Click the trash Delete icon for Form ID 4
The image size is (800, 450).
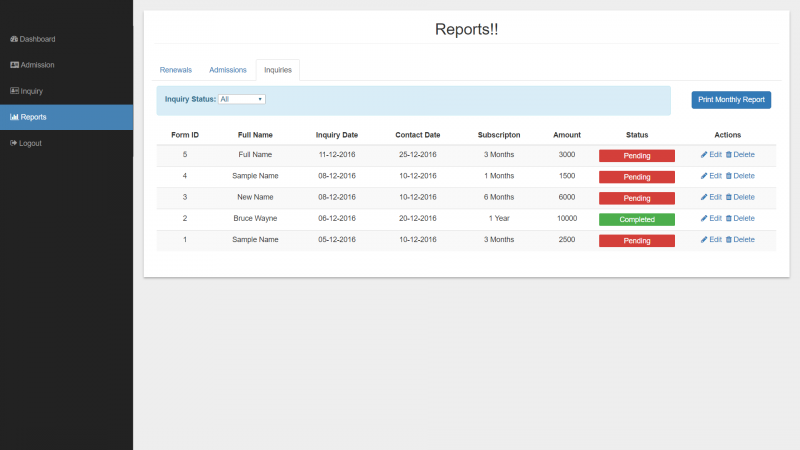pyautogui.click(x=729, y=176)
